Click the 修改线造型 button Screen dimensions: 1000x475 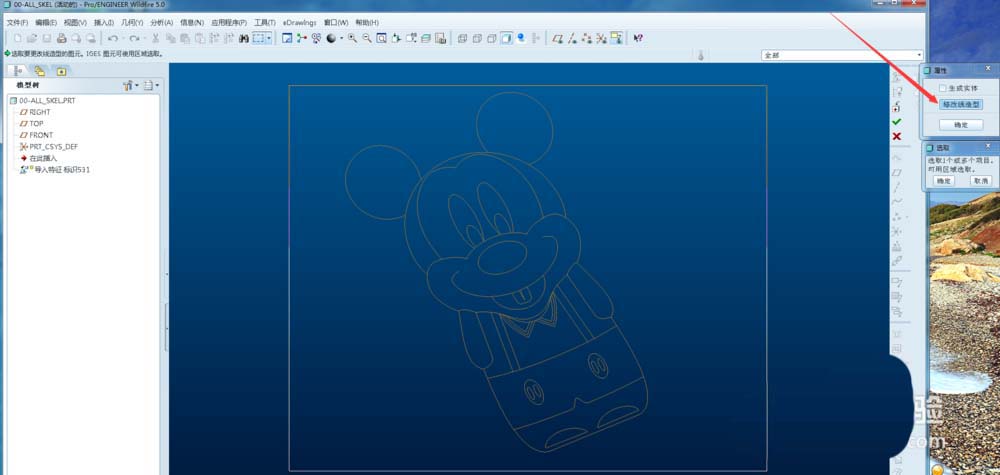click(960, 104)
